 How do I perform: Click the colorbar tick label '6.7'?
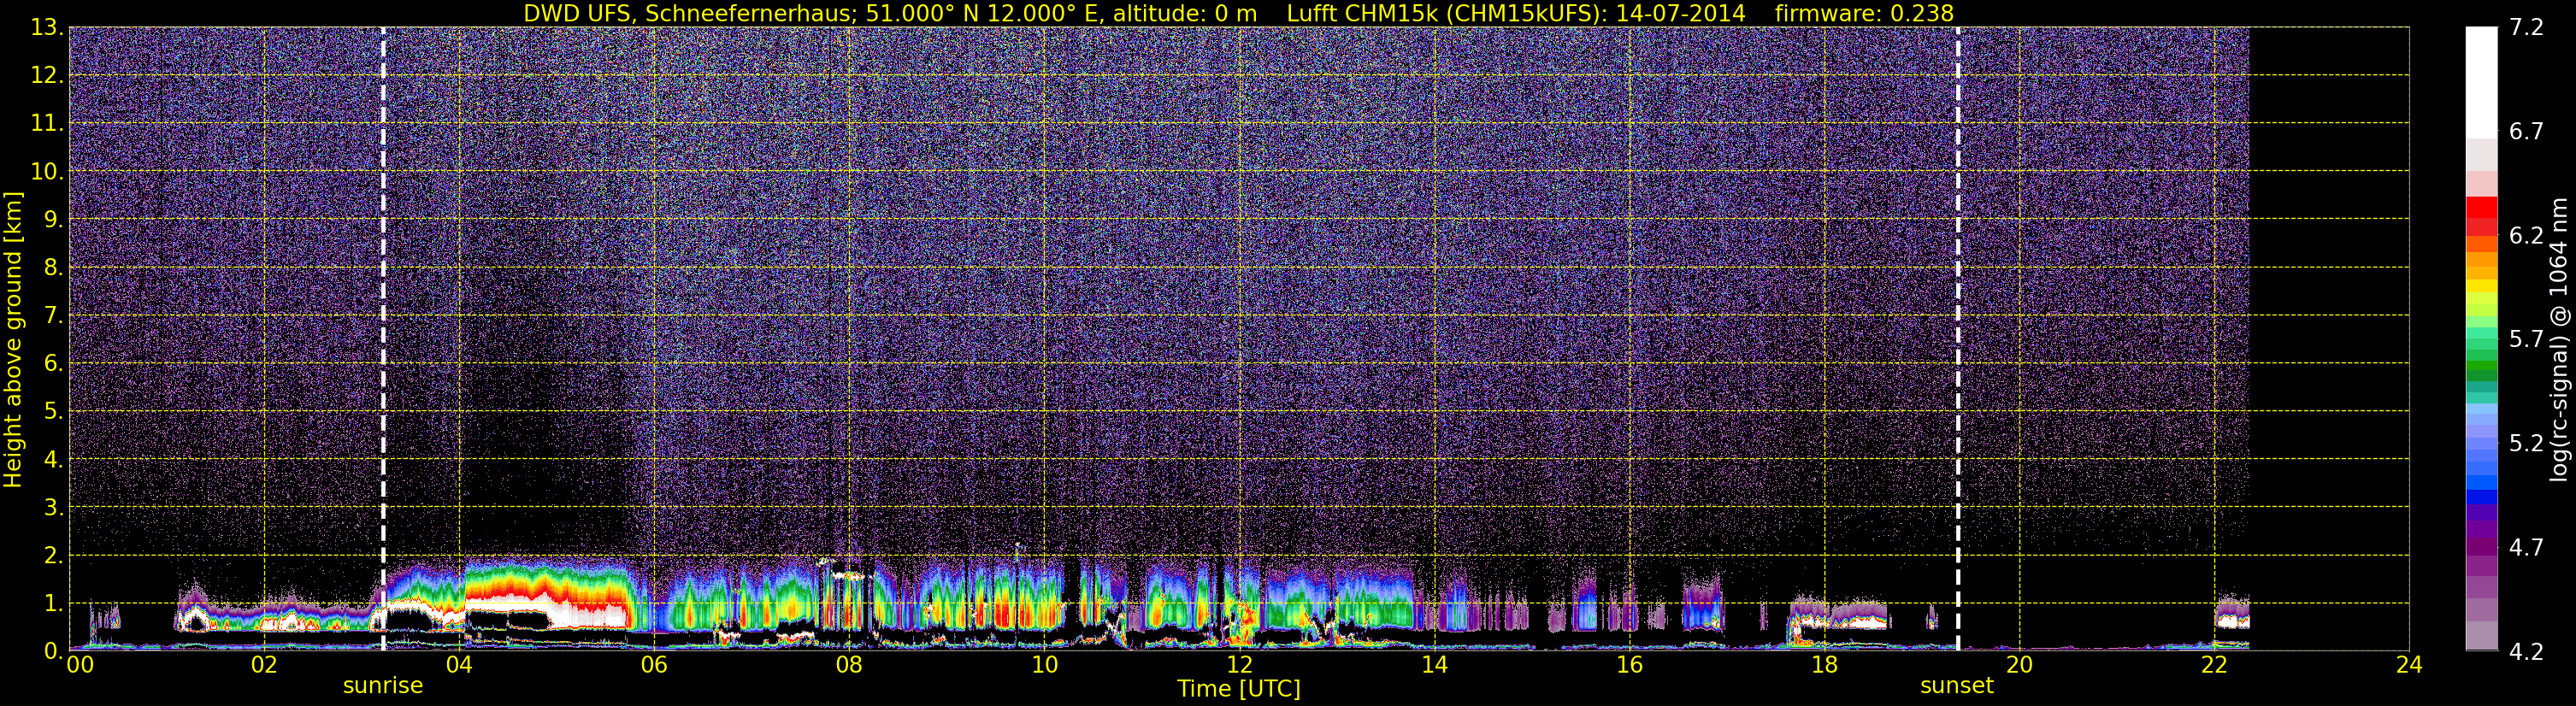2526,132
